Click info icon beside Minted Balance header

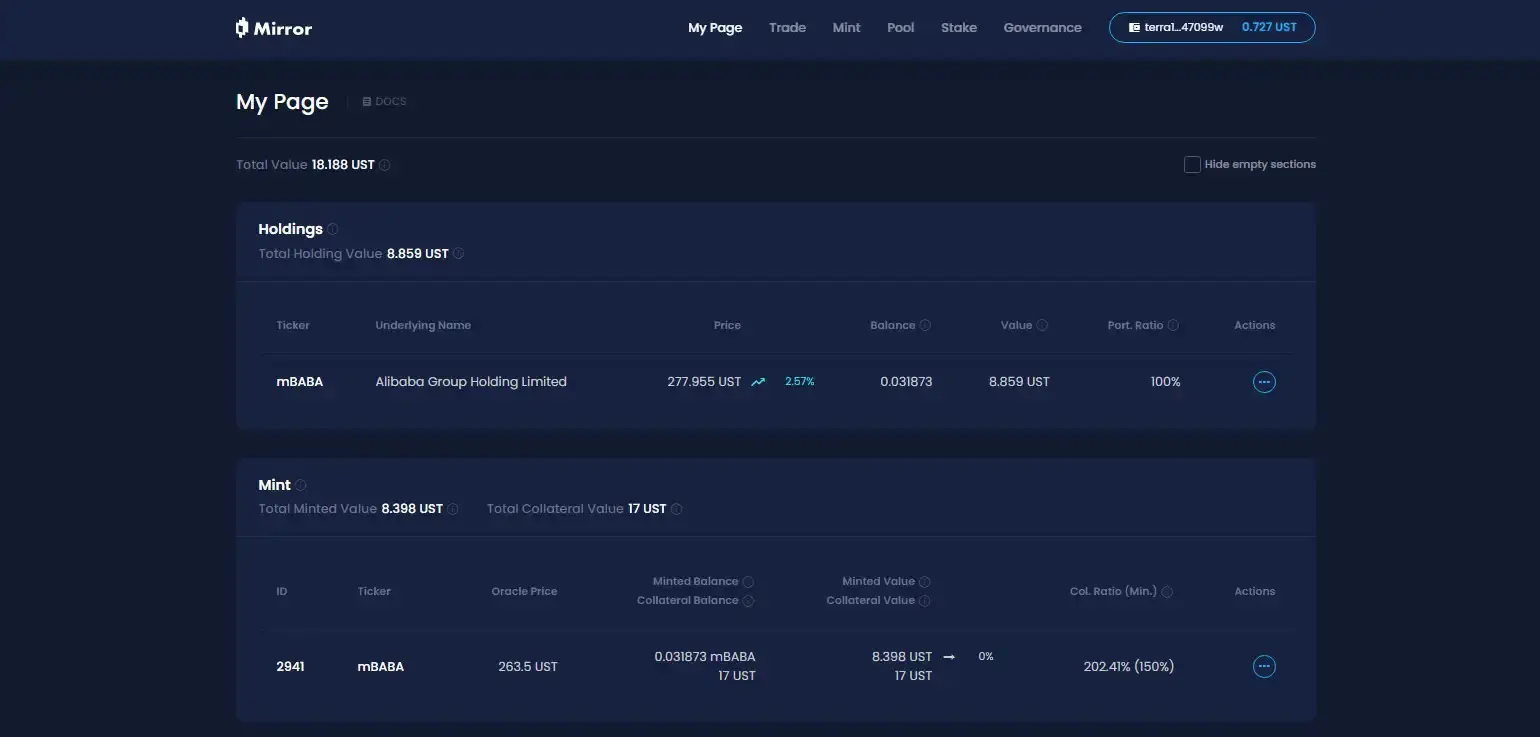[748, 582]
